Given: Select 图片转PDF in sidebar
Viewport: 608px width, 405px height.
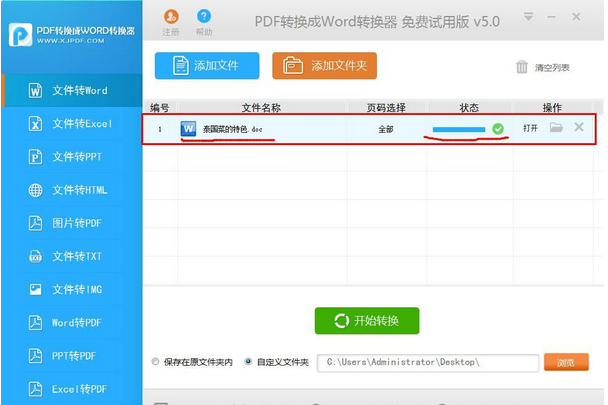Looking at the screenshot, I should (72, 223).
